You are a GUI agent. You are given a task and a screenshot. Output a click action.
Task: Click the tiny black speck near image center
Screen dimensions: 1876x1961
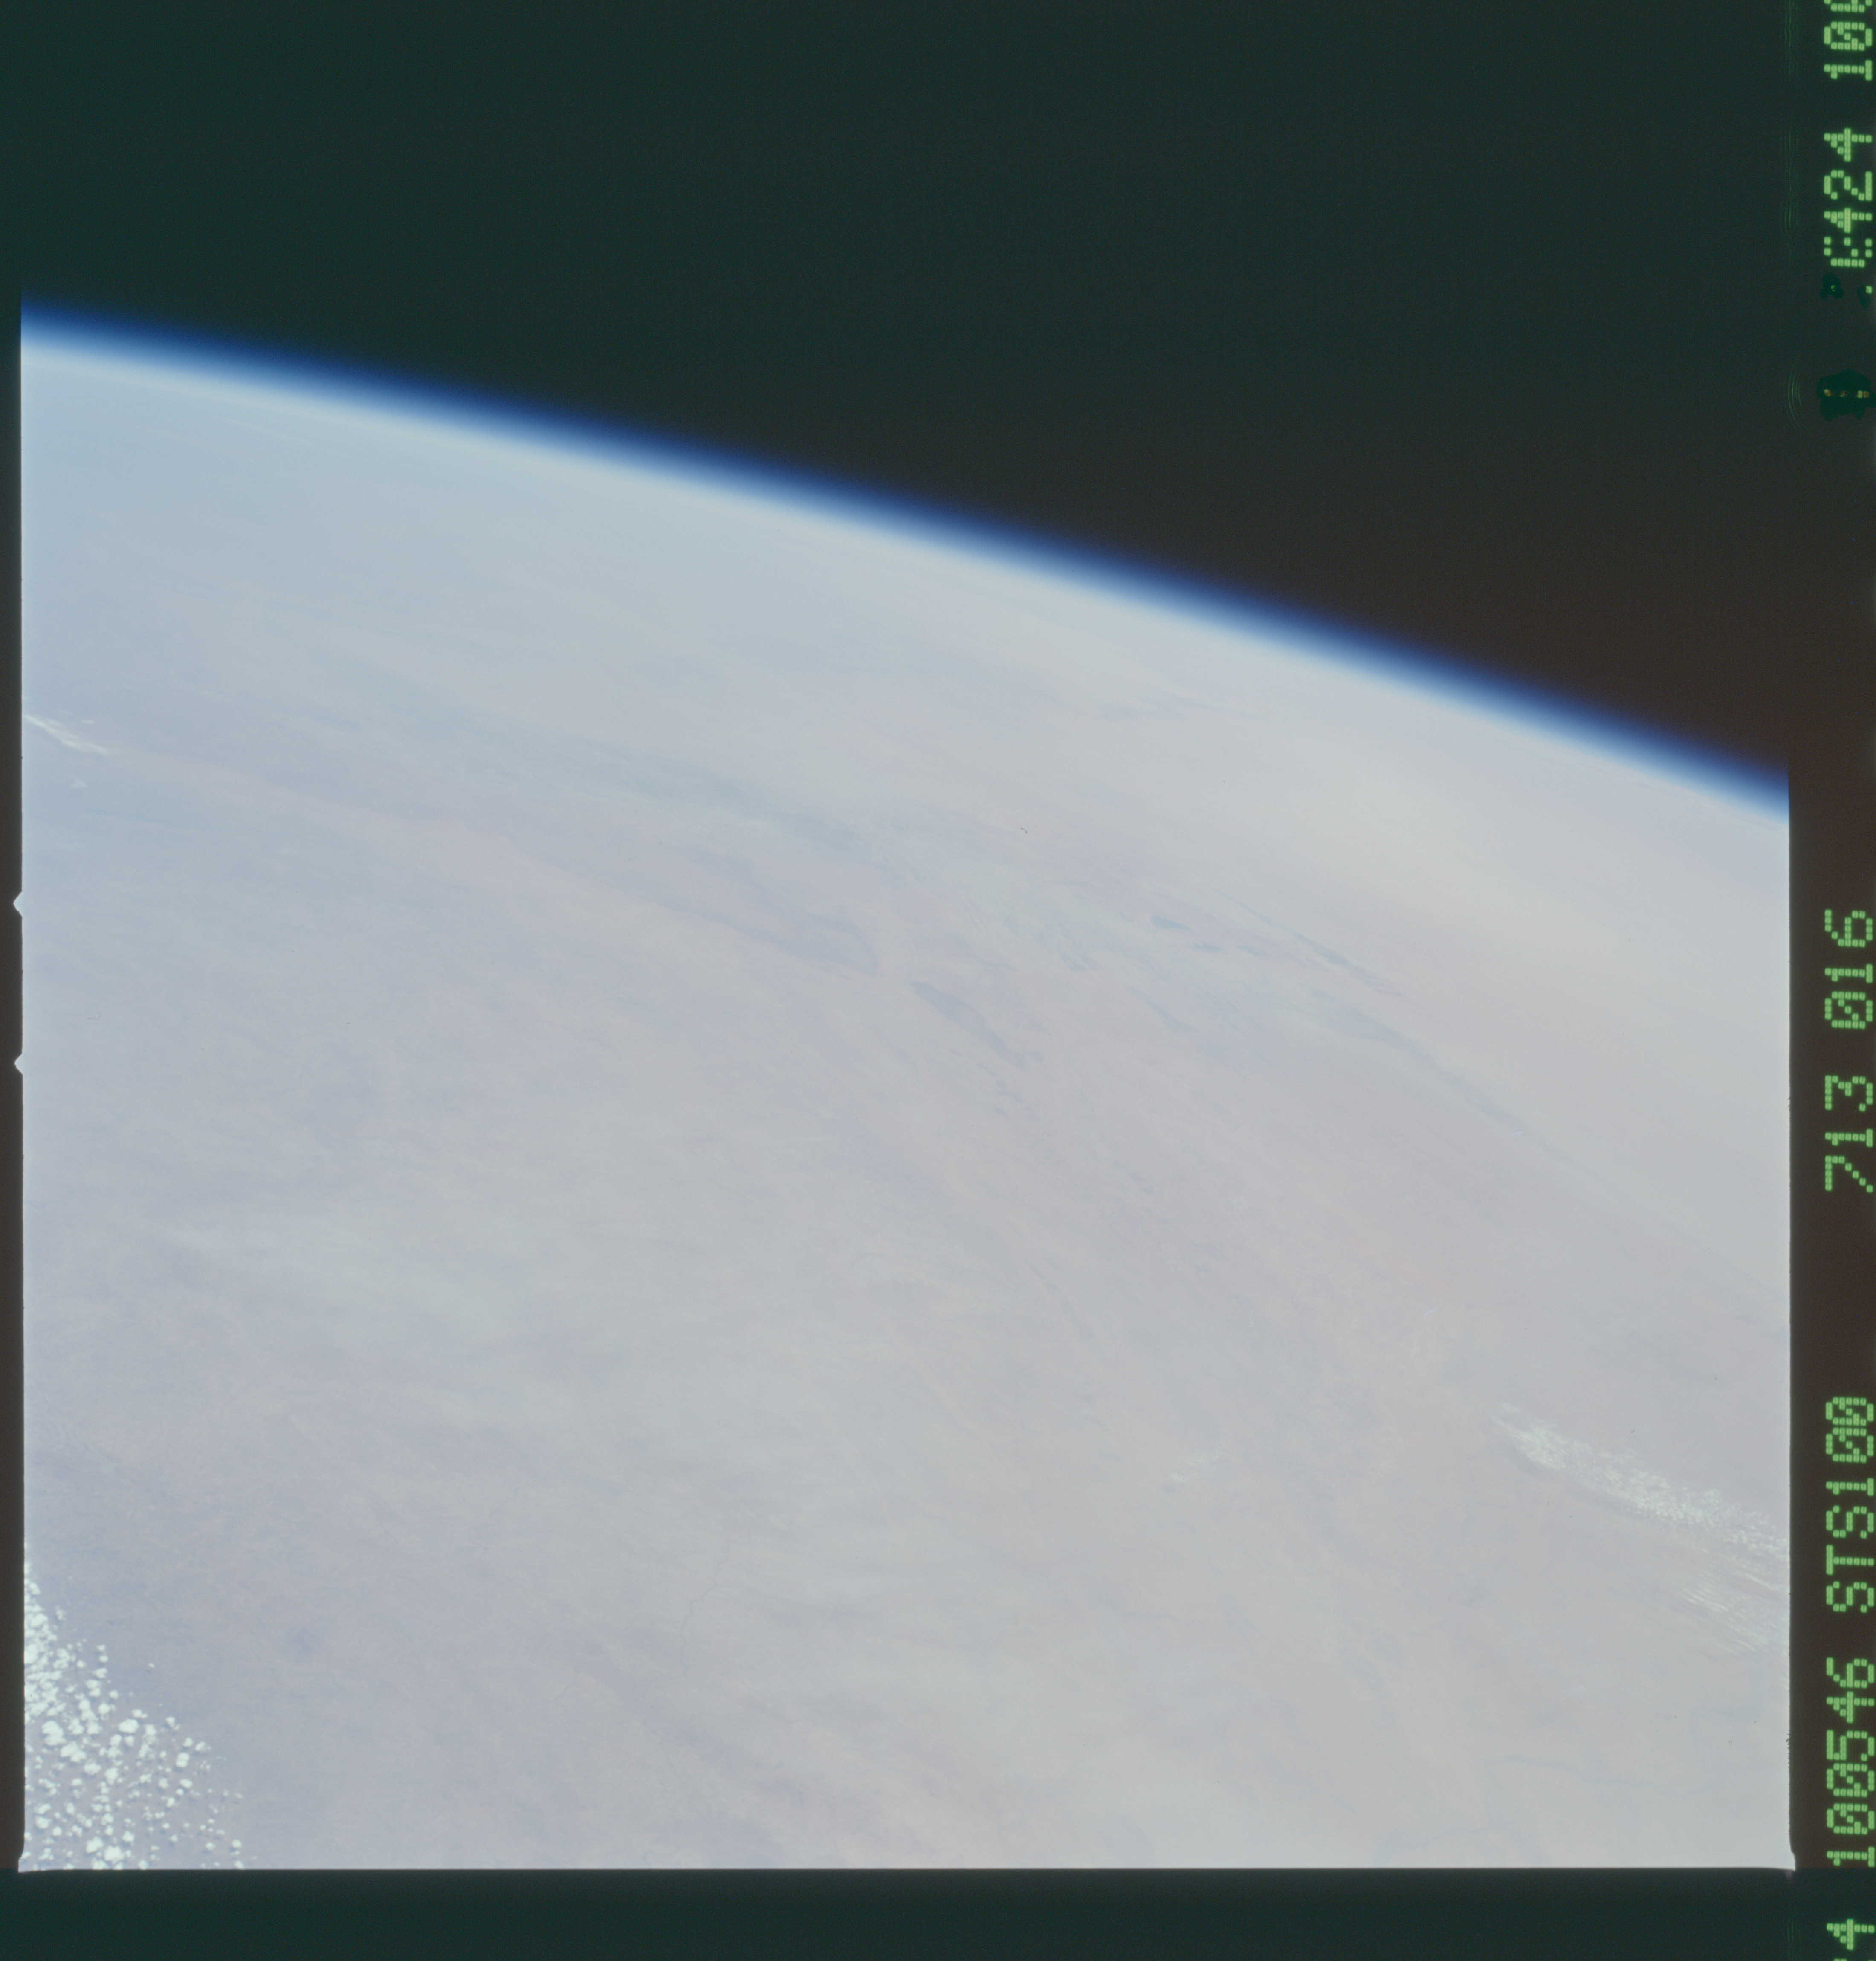(1024, 829)
